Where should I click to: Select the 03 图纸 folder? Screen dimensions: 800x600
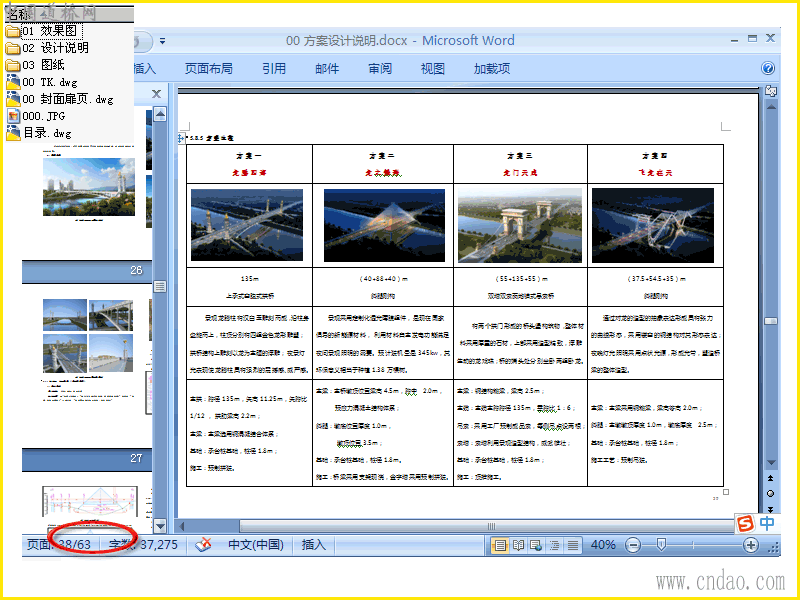(x=35, y=65)
